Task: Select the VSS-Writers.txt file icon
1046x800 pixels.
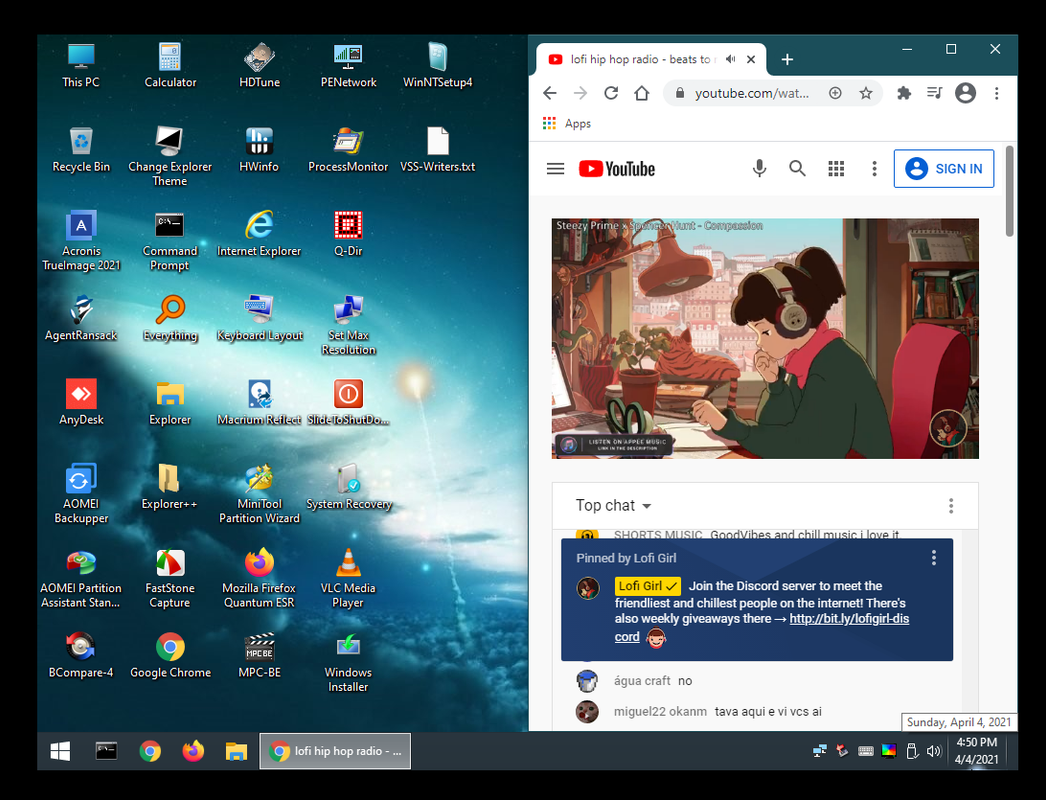Action: (438, 149)
